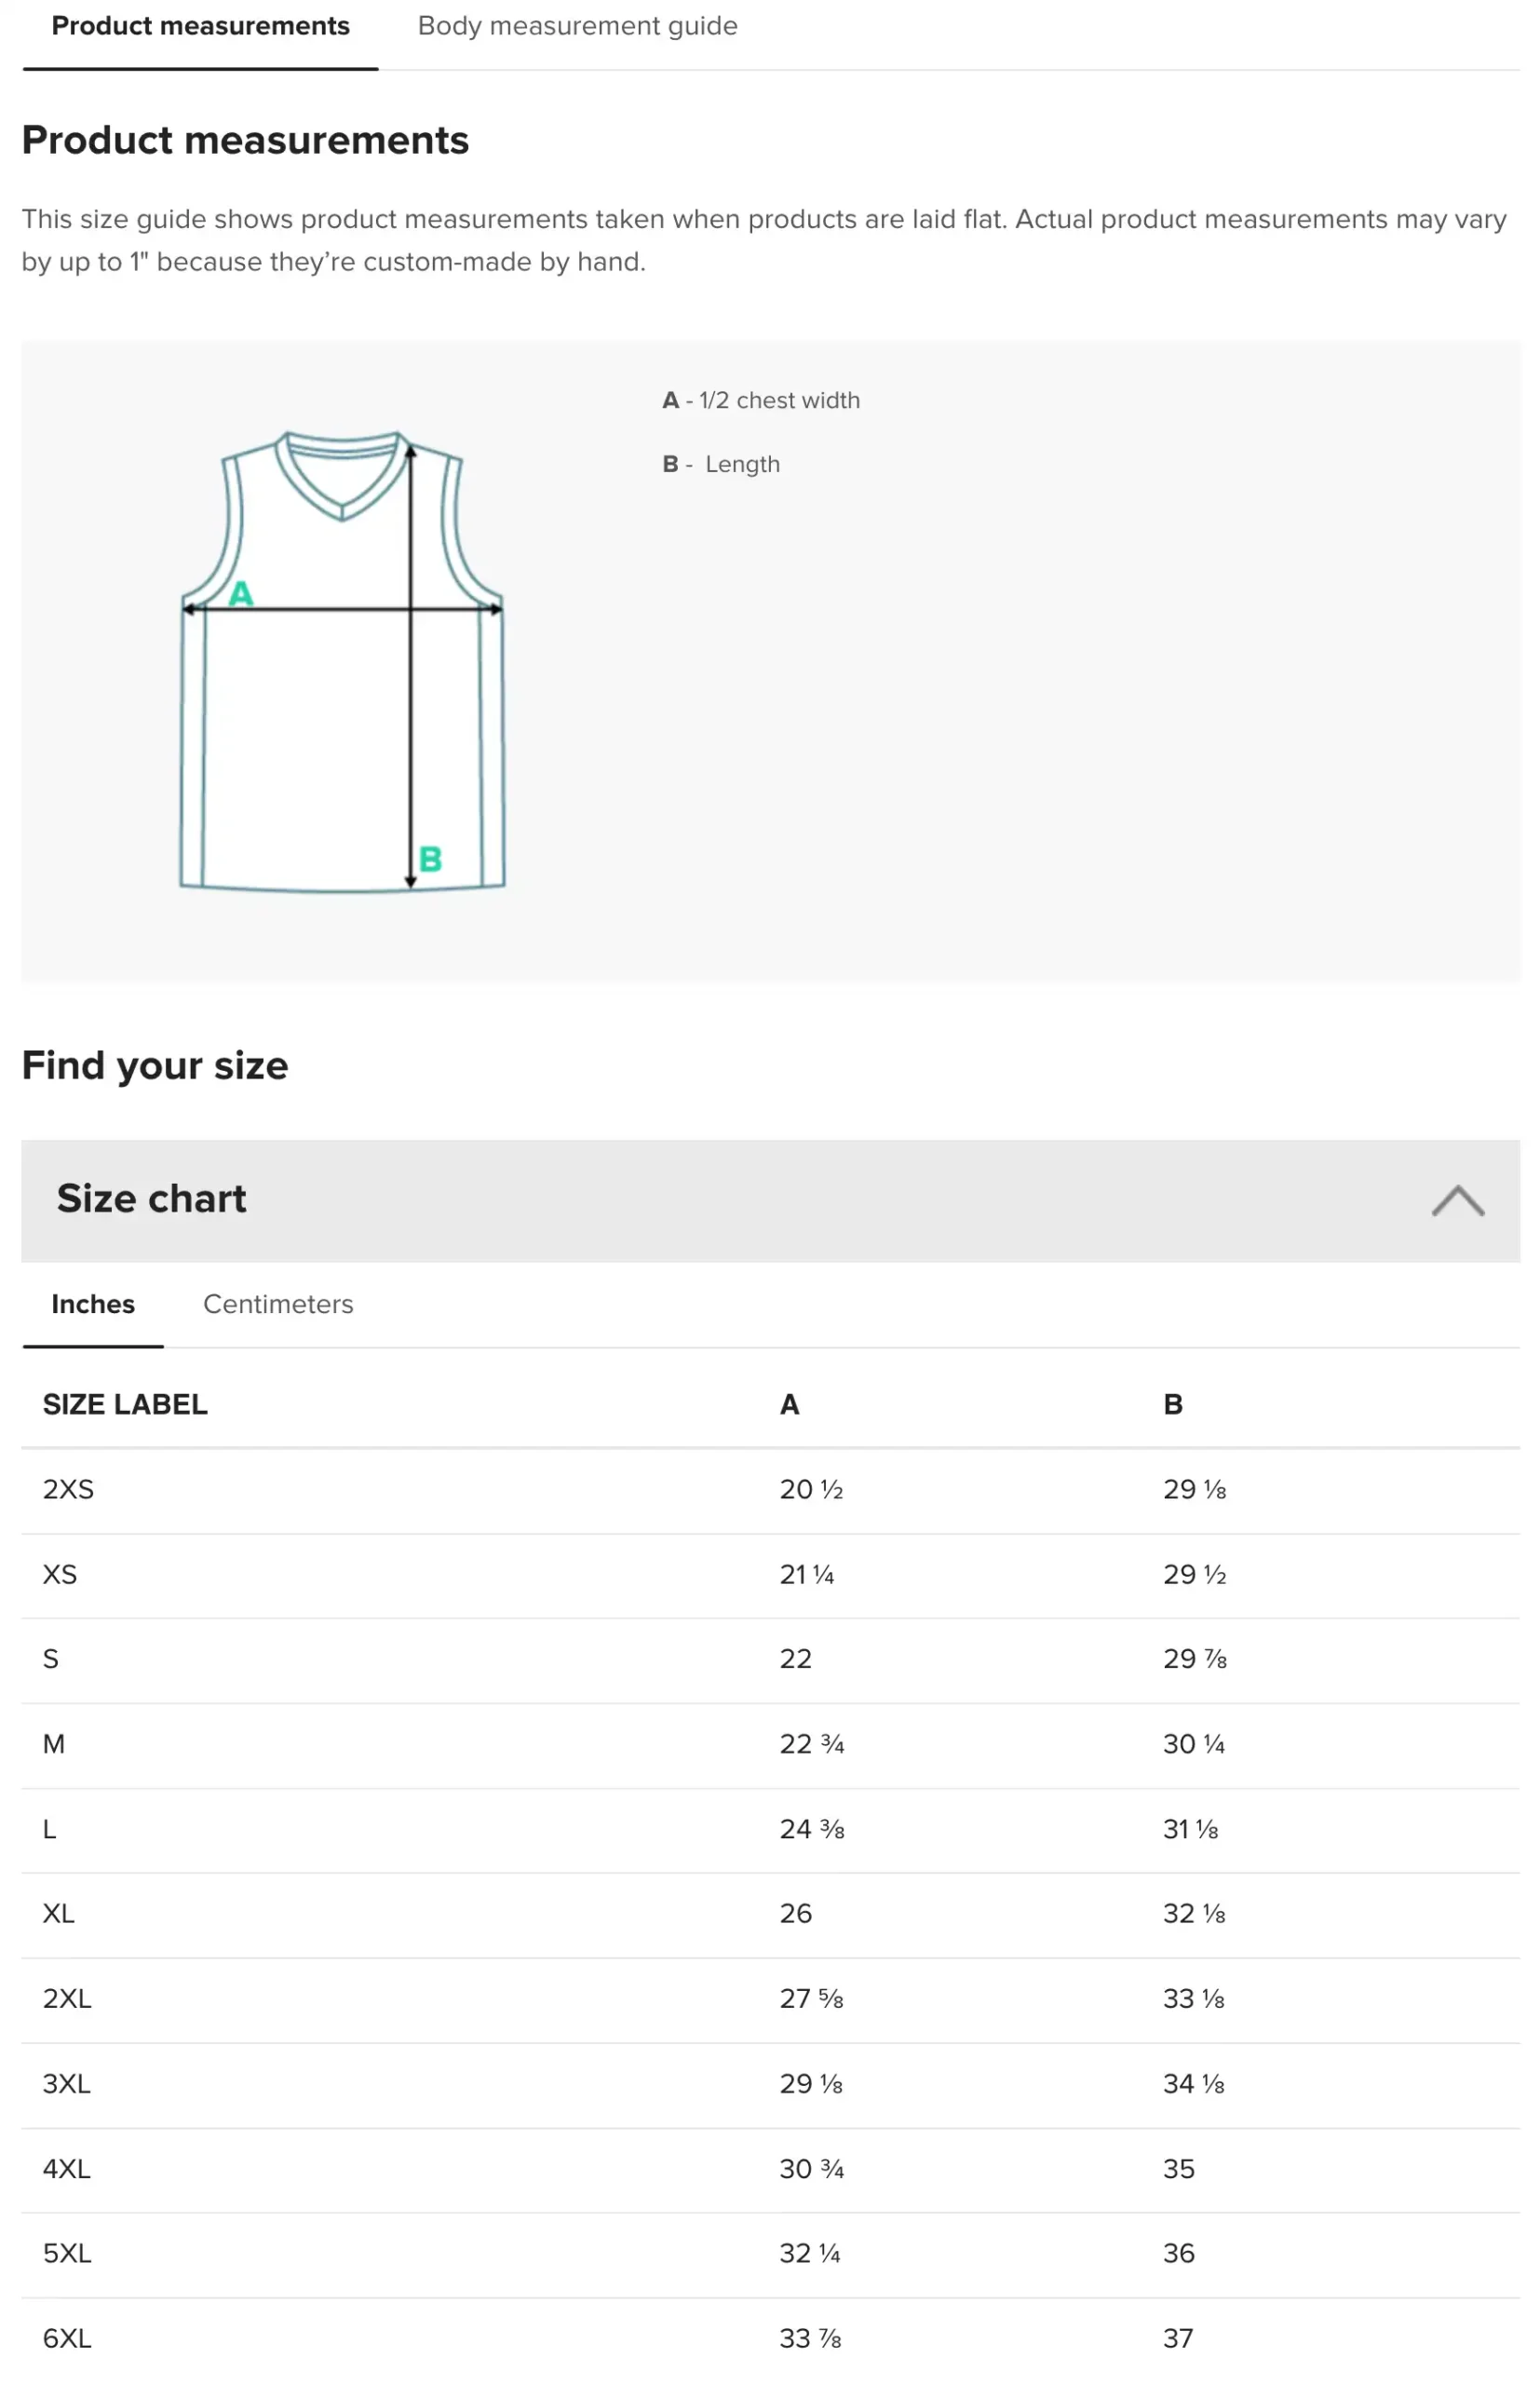Select the Product measurements tab
Screen dimensions: 1540x2384
click(200, 26)
